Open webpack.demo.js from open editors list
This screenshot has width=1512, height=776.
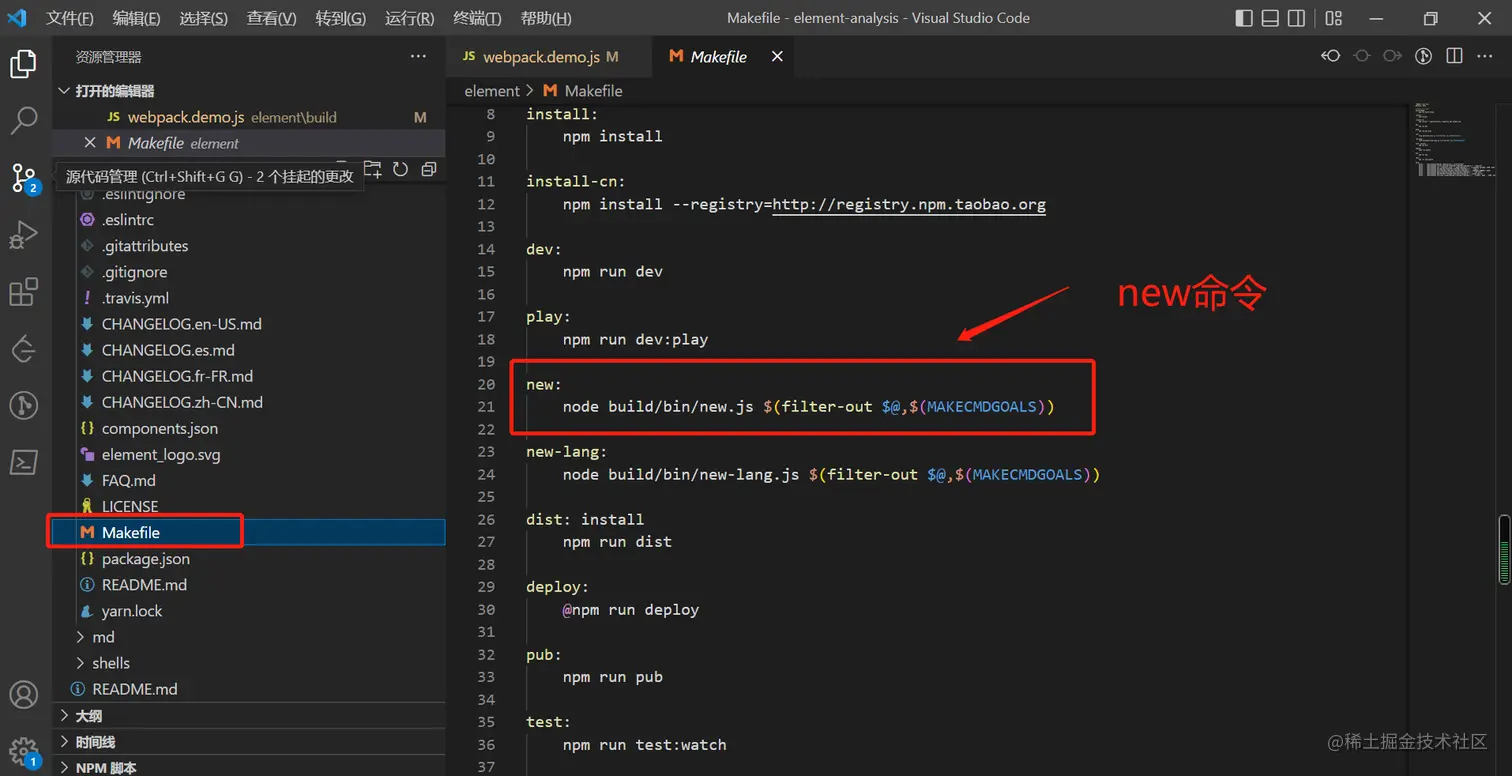249,117
